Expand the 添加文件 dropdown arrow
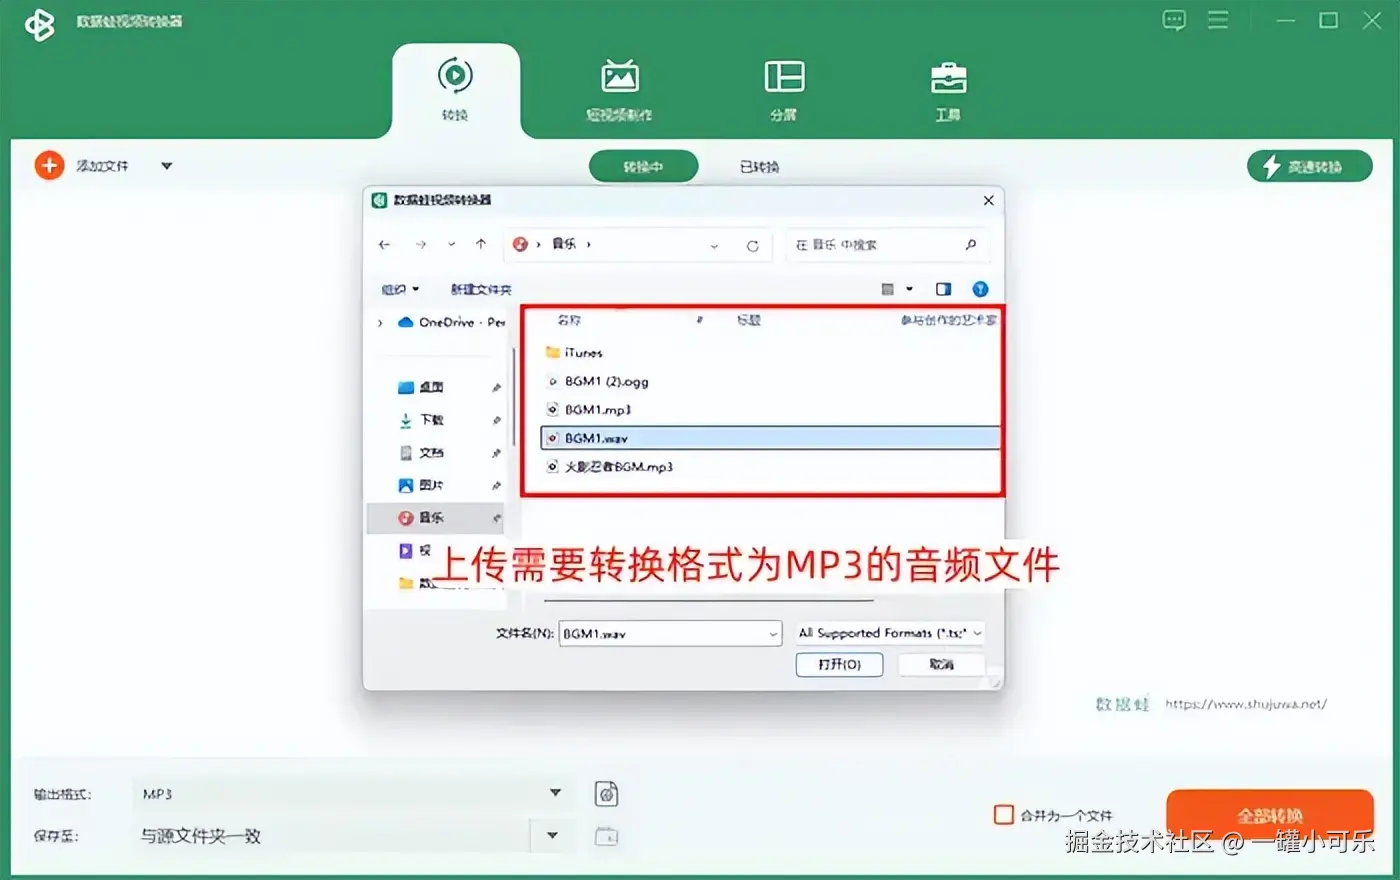The height and width of the screenshot is (880, 1400). click(x=167, y=166)
